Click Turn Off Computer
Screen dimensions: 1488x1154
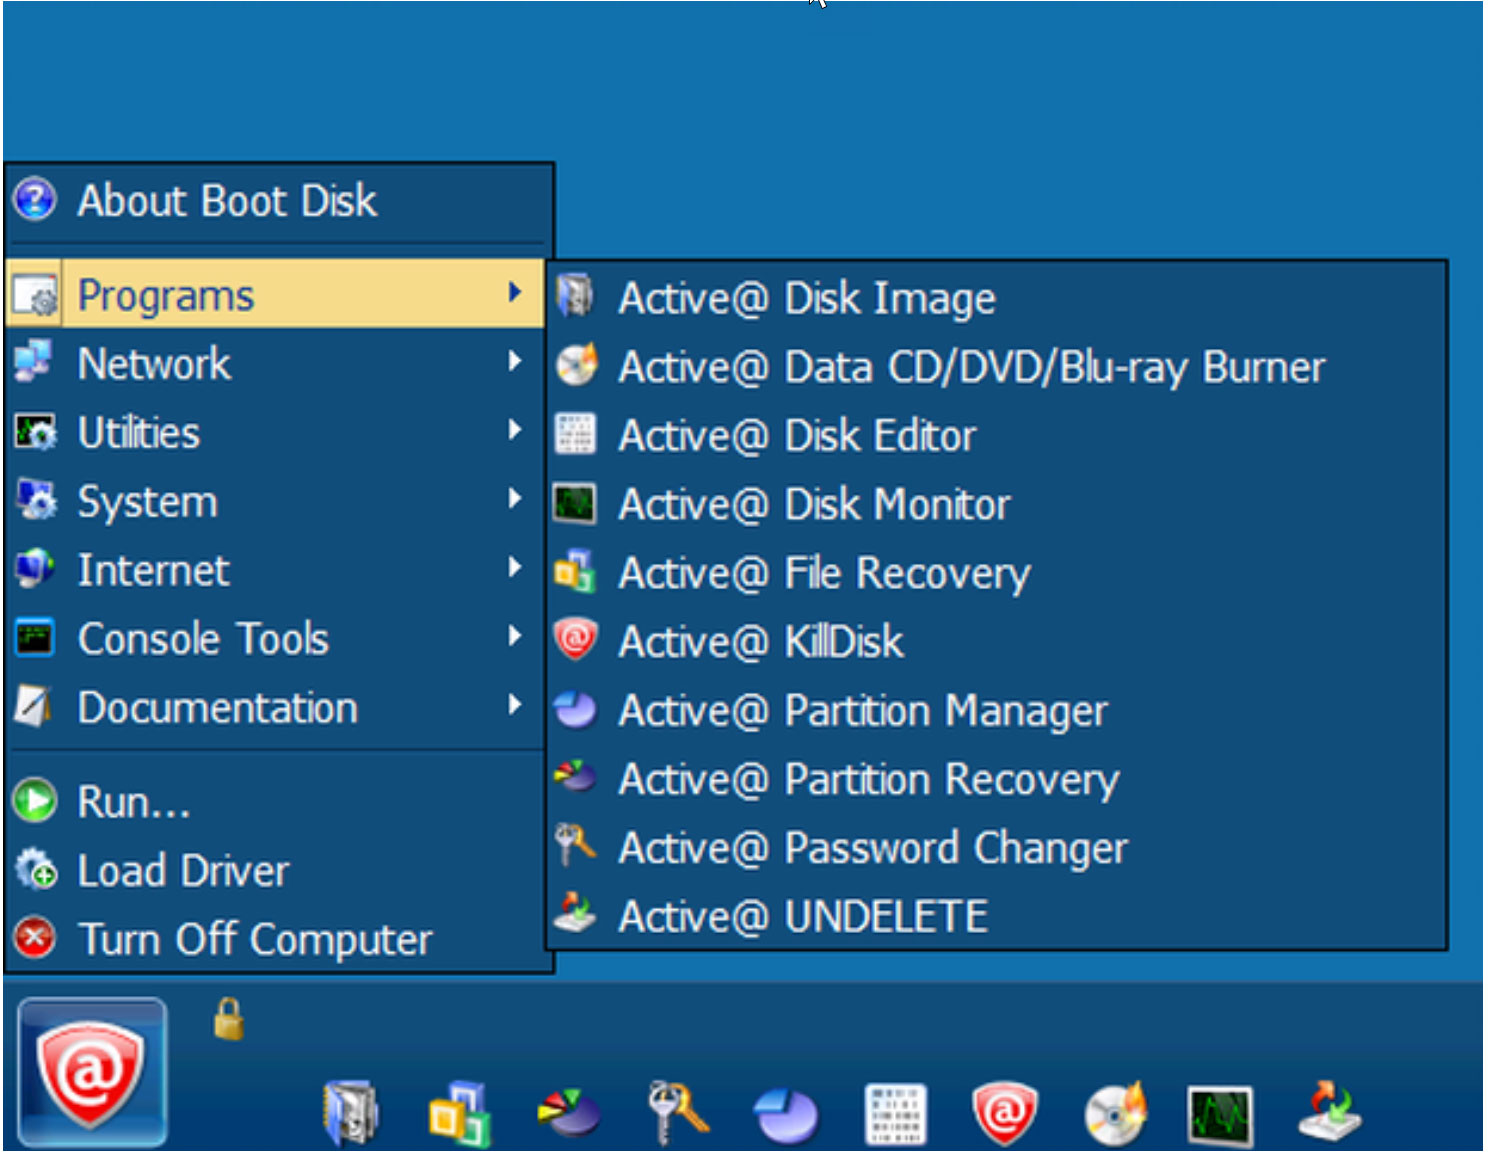point(255,938)
